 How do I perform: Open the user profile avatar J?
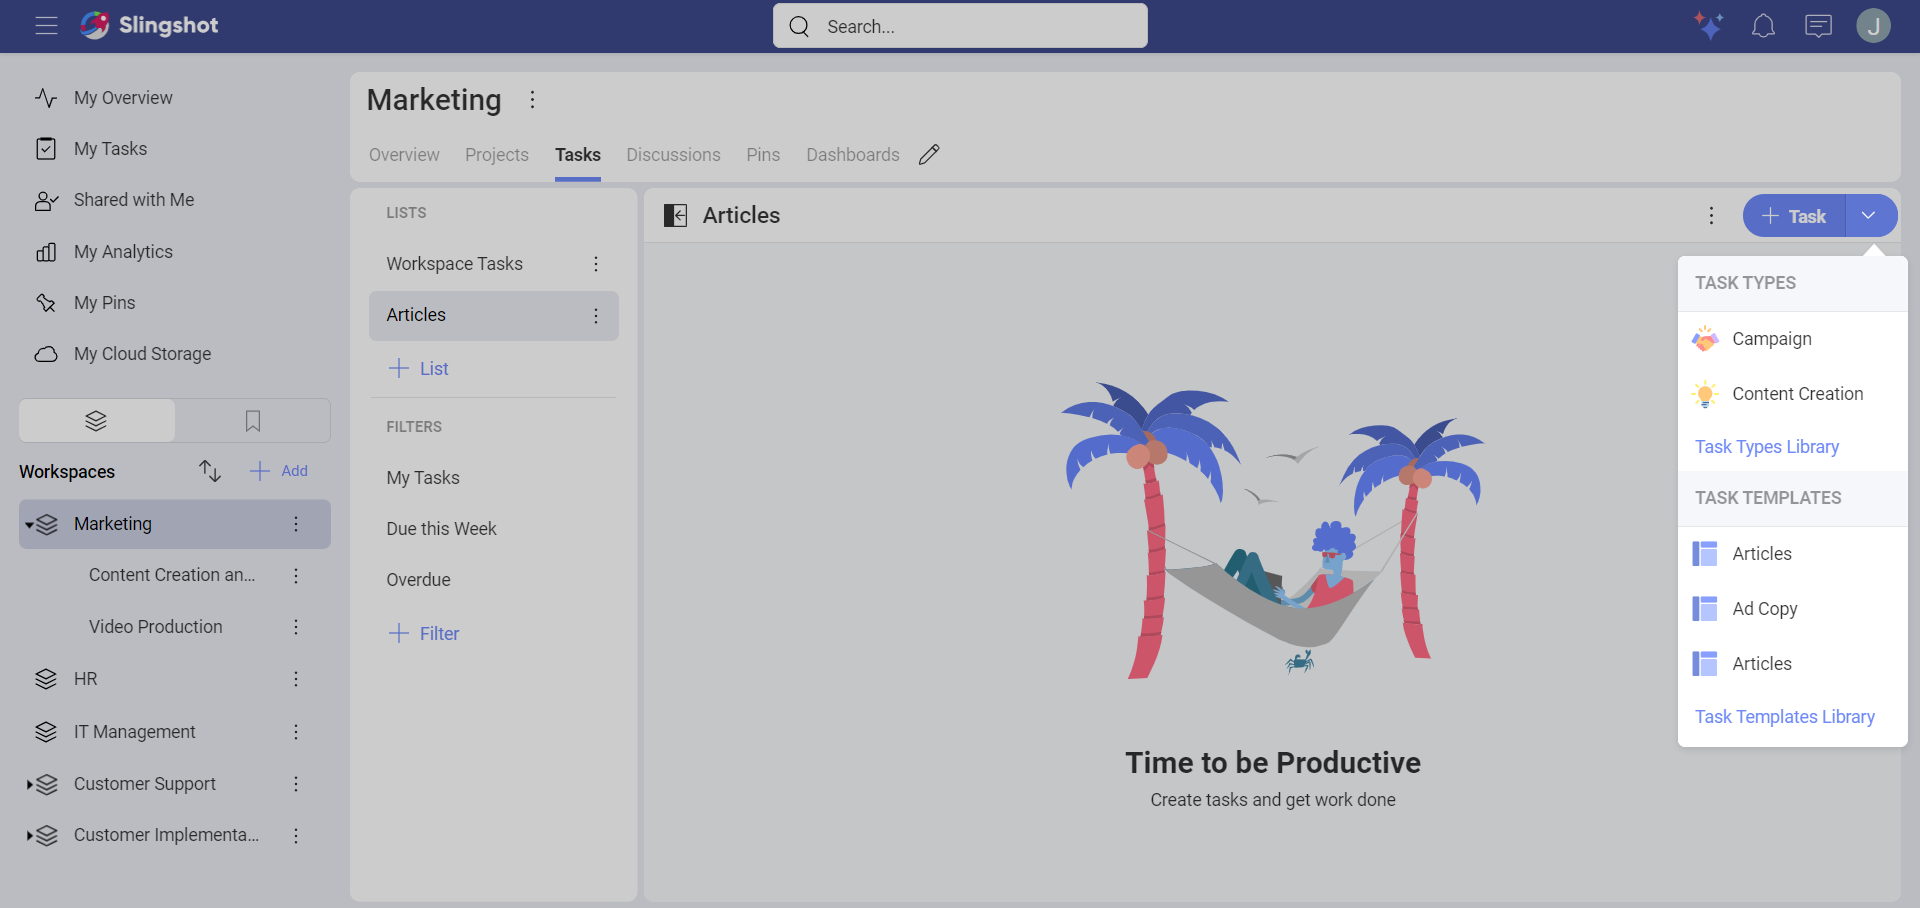click(1873, 26)
